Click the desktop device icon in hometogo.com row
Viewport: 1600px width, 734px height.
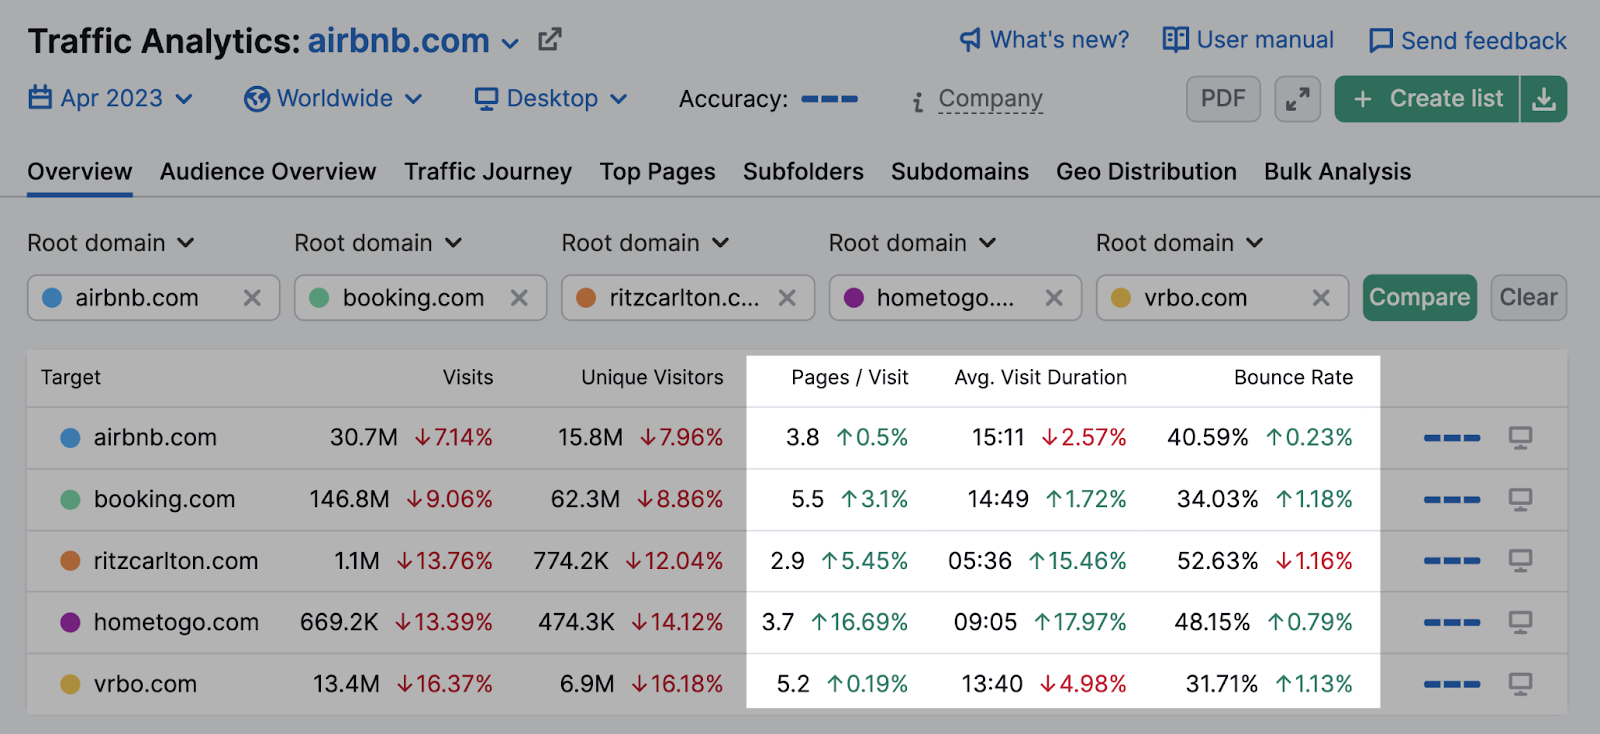[1521, 623]
